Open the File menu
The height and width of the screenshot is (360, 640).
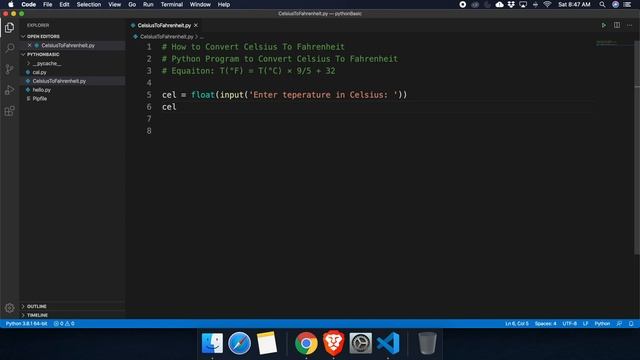48,4
